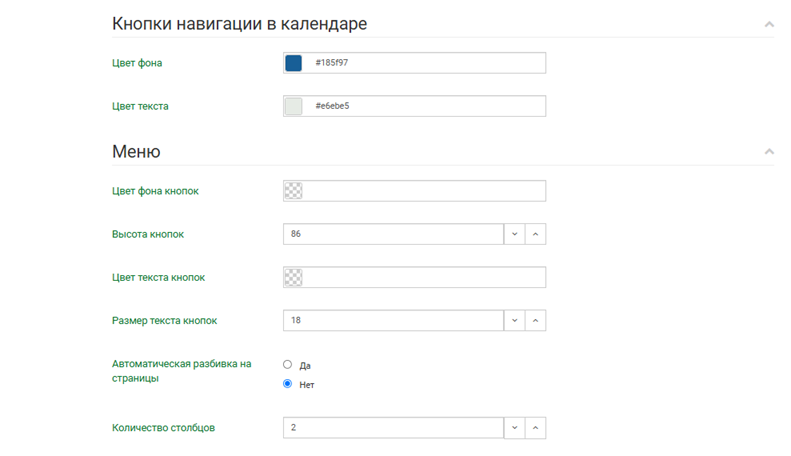
Task: Increase Высота кнопок value with up arrow
Action: pyautogui.click(x=535, y=234)
